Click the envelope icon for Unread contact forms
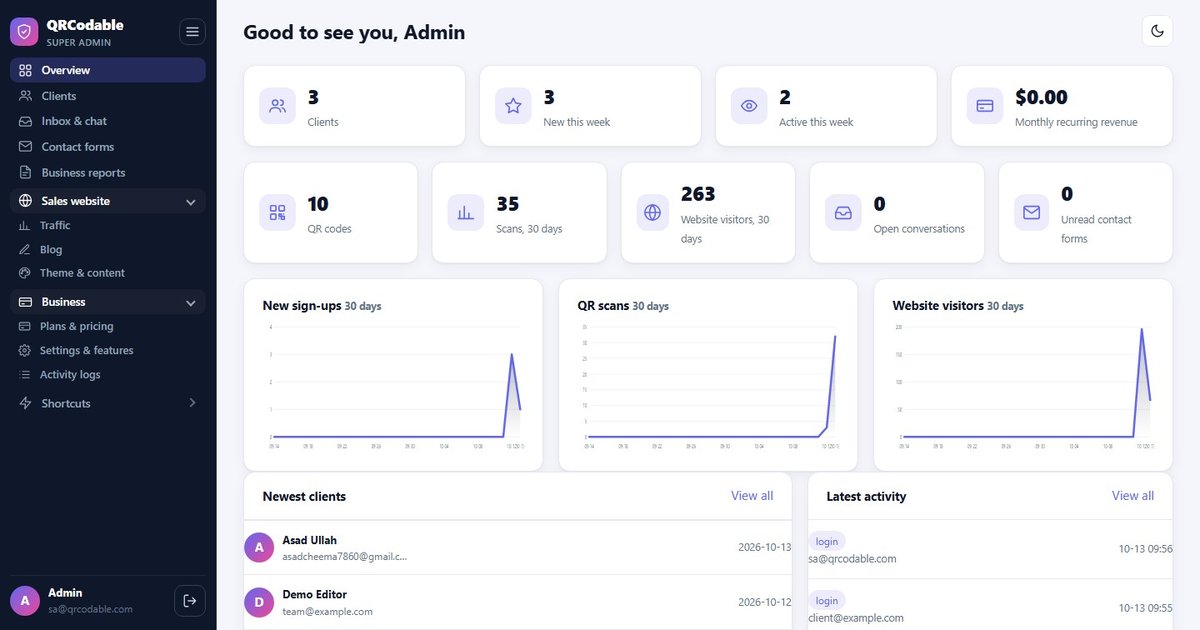This screenshot has height=630, width=1200. pos(1032,213)
